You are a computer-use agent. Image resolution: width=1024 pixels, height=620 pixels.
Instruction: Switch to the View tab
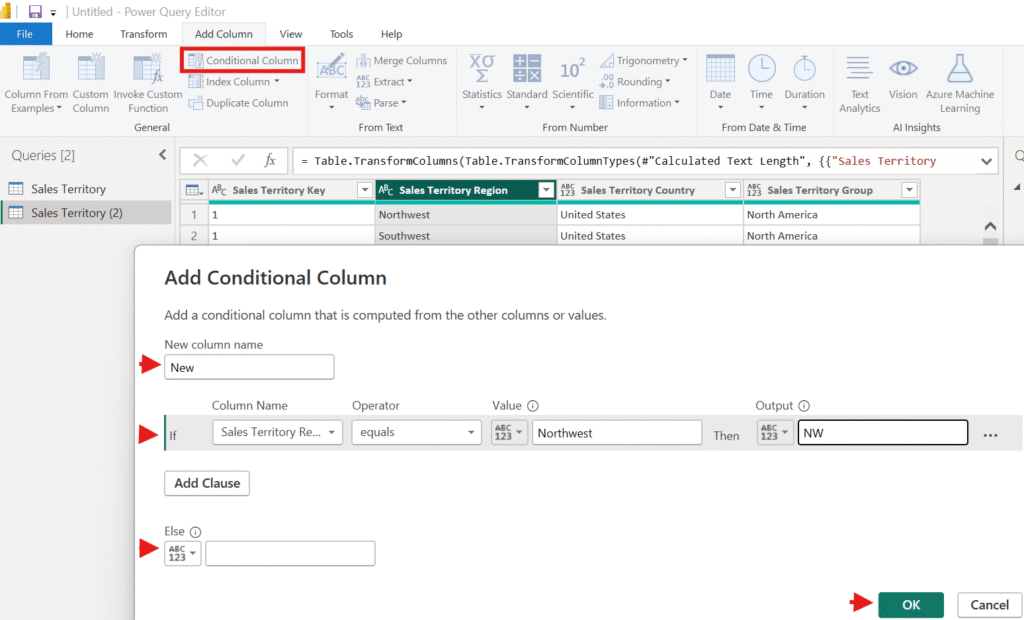click(291, 34)
